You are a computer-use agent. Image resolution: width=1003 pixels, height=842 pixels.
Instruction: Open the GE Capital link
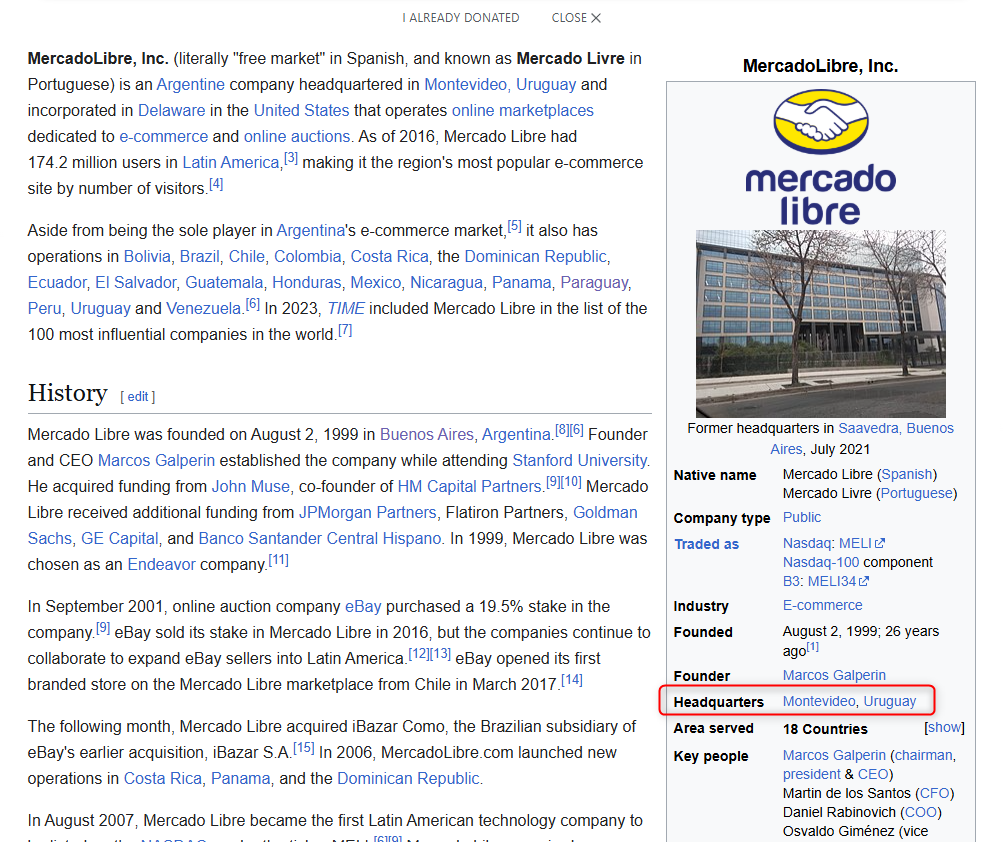pyautogui.click(x=120, y=539)
